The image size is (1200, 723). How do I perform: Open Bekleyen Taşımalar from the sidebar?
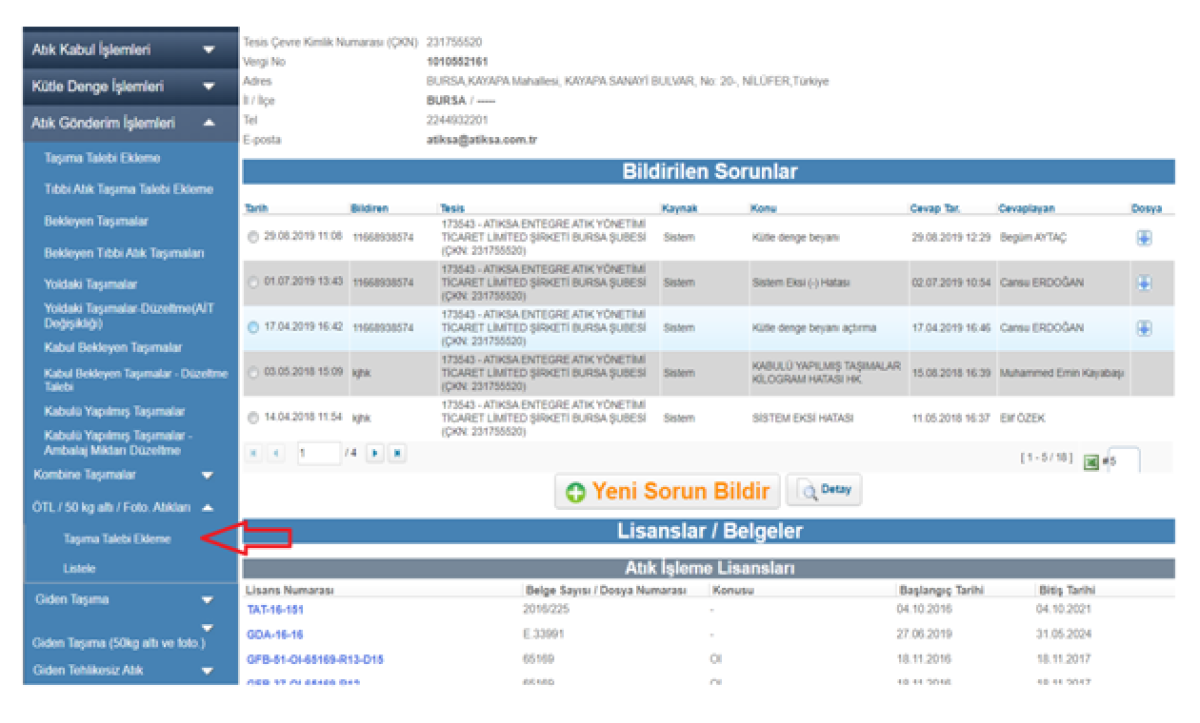pyautogui.click(x=96, y=221)
